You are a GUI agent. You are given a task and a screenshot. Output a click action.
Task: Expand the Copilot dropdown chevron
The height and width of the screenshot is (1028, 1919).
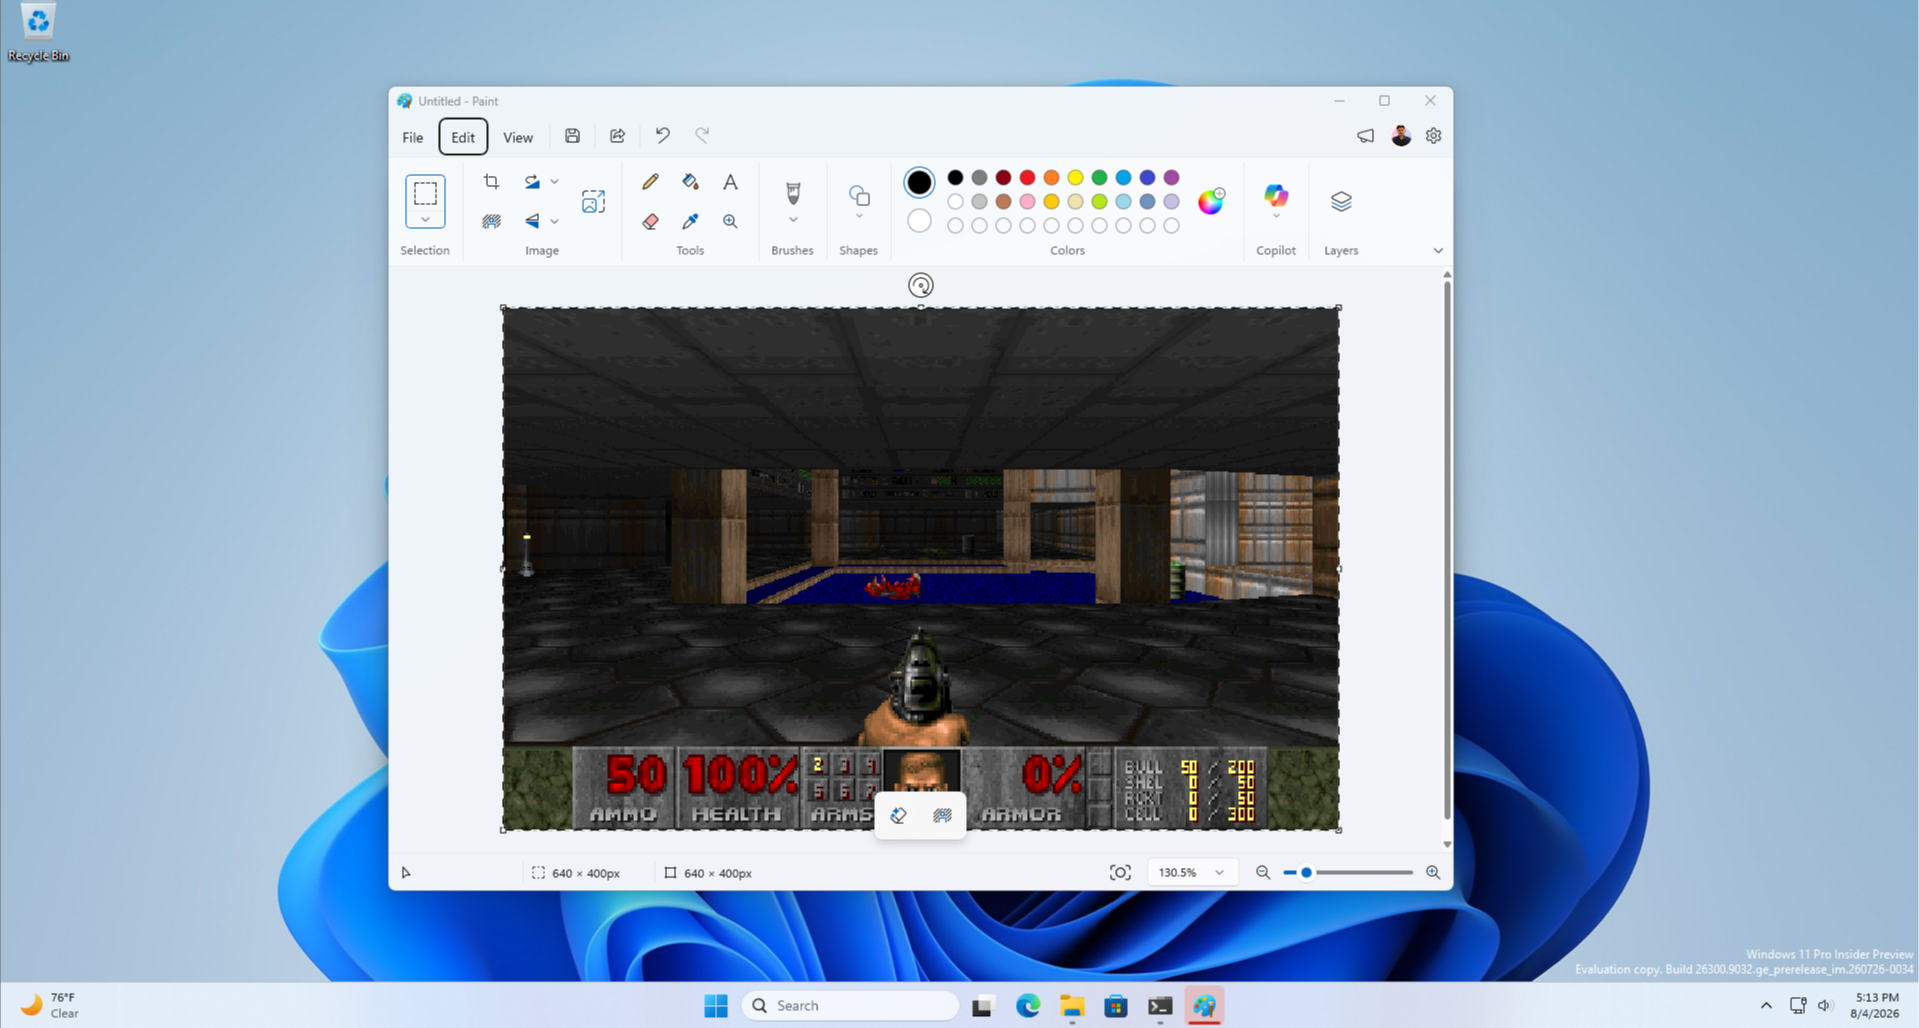tap(1276, 217)
